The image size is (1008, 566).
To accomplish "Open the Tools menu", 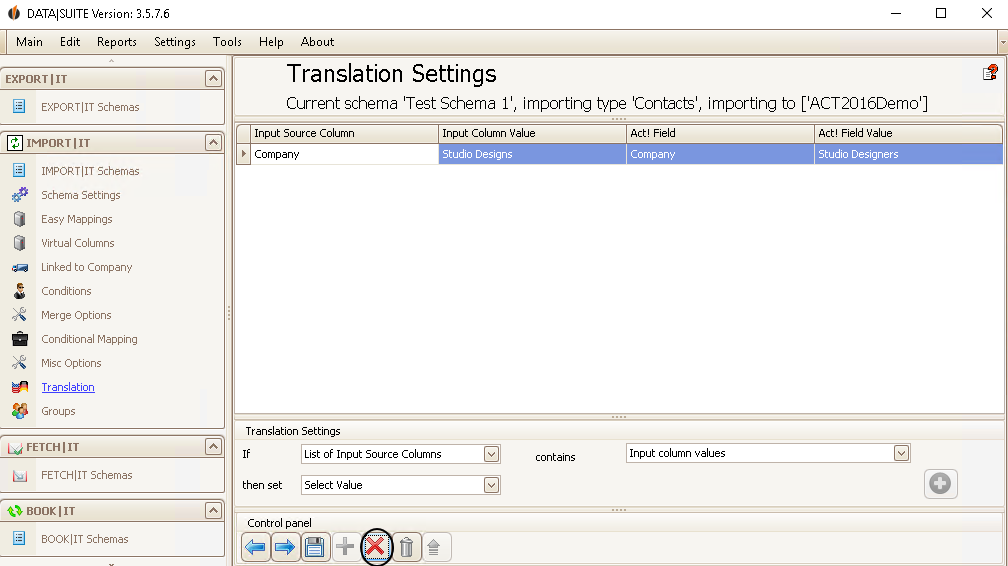I will point(227,42).
